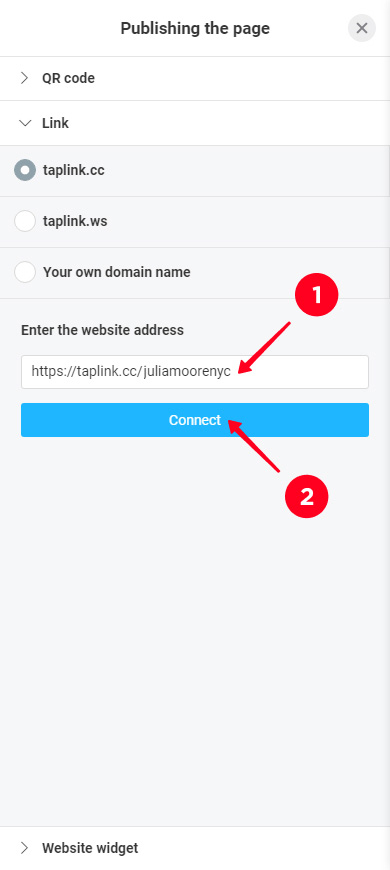Click the red arrow pointing at address field
This screenshot has height=870, width=390.
[x=264, y=347]
